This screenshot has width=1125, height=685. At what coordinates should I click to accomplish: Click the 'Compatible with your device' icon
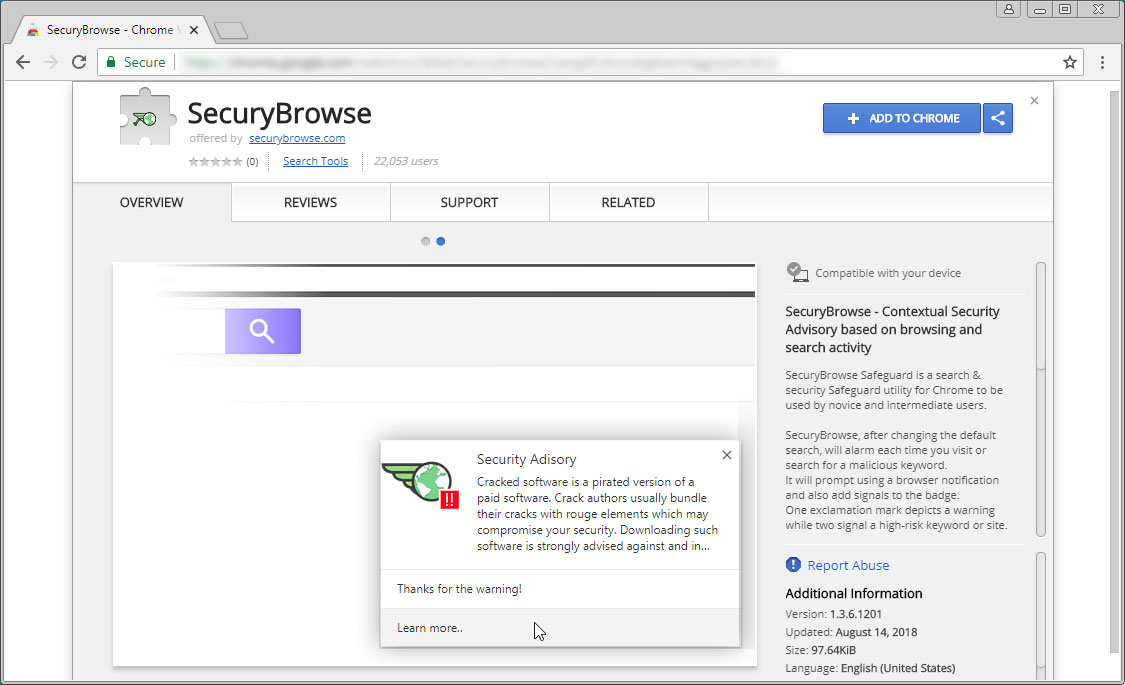tap(797, 272)
